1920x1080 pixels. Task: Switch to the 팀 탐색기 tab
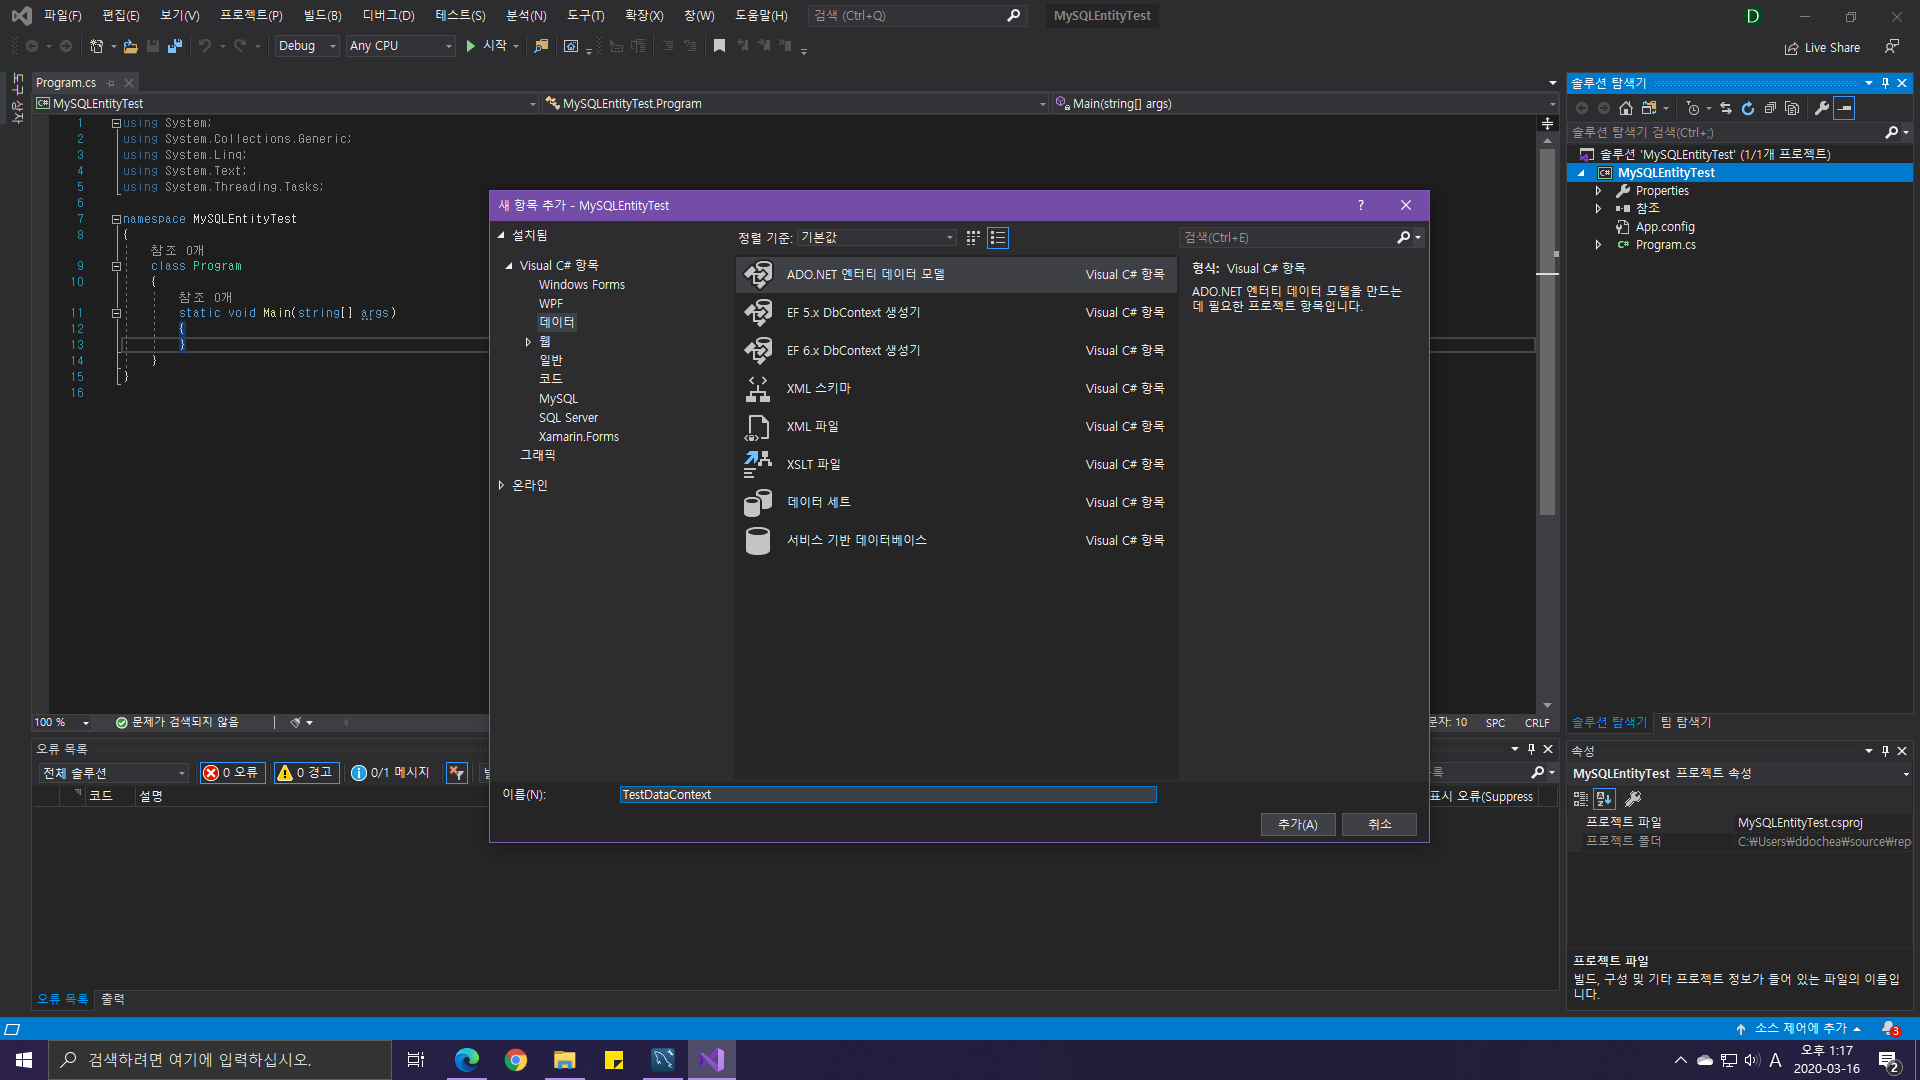tap(1686, 722)
